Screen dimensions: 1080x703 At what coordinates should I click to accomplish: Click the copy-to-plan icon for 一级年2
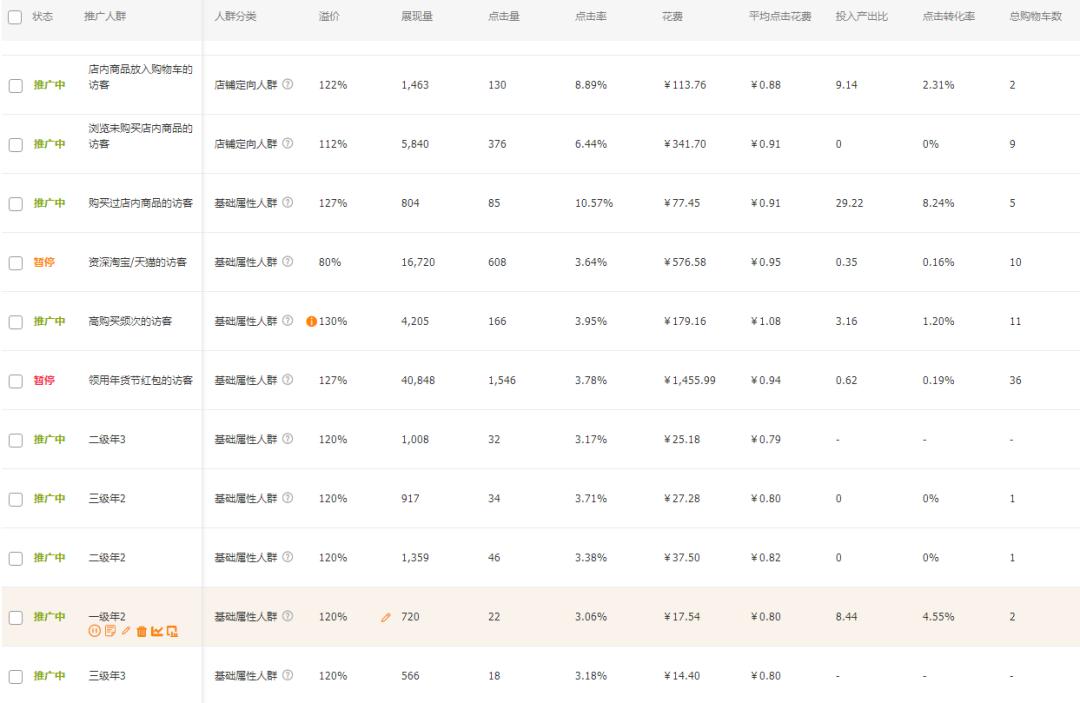[x=173, y=631]
